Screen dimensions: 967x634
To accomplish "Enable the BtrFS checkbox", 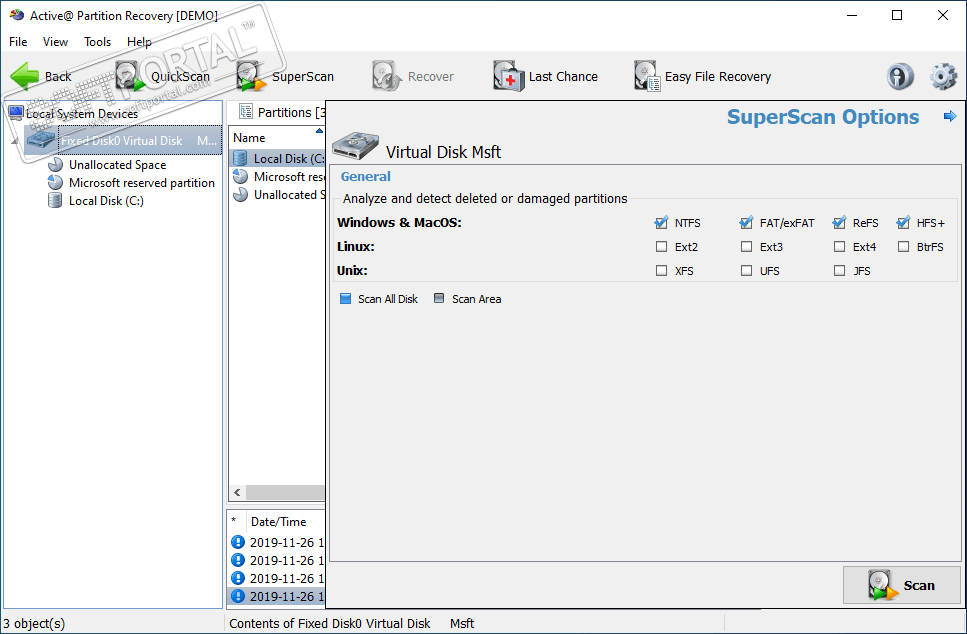I will click(x=903, y=247).
